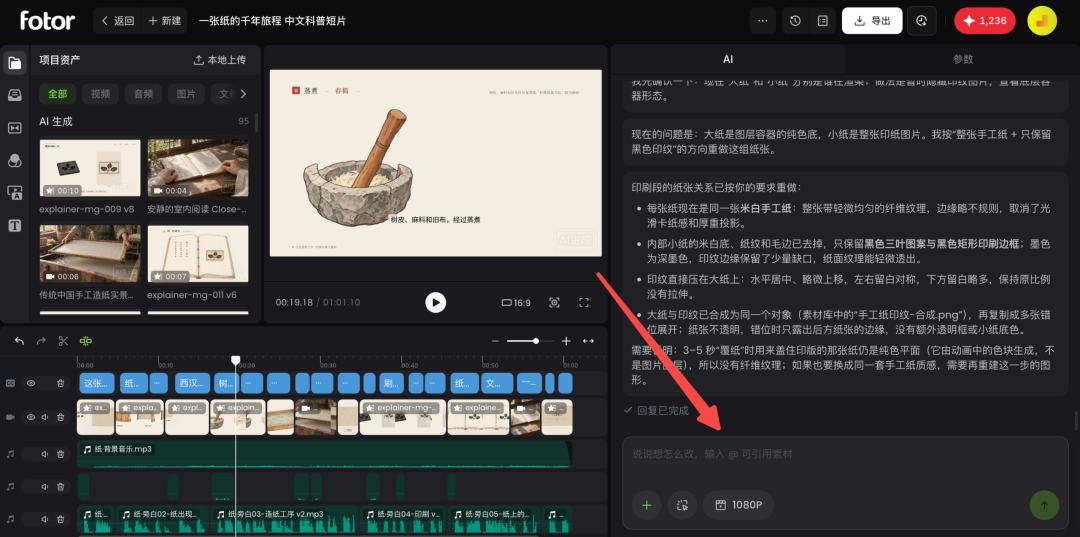
Task: Hide the video track with its eye icon
Action: click(31, 417)
